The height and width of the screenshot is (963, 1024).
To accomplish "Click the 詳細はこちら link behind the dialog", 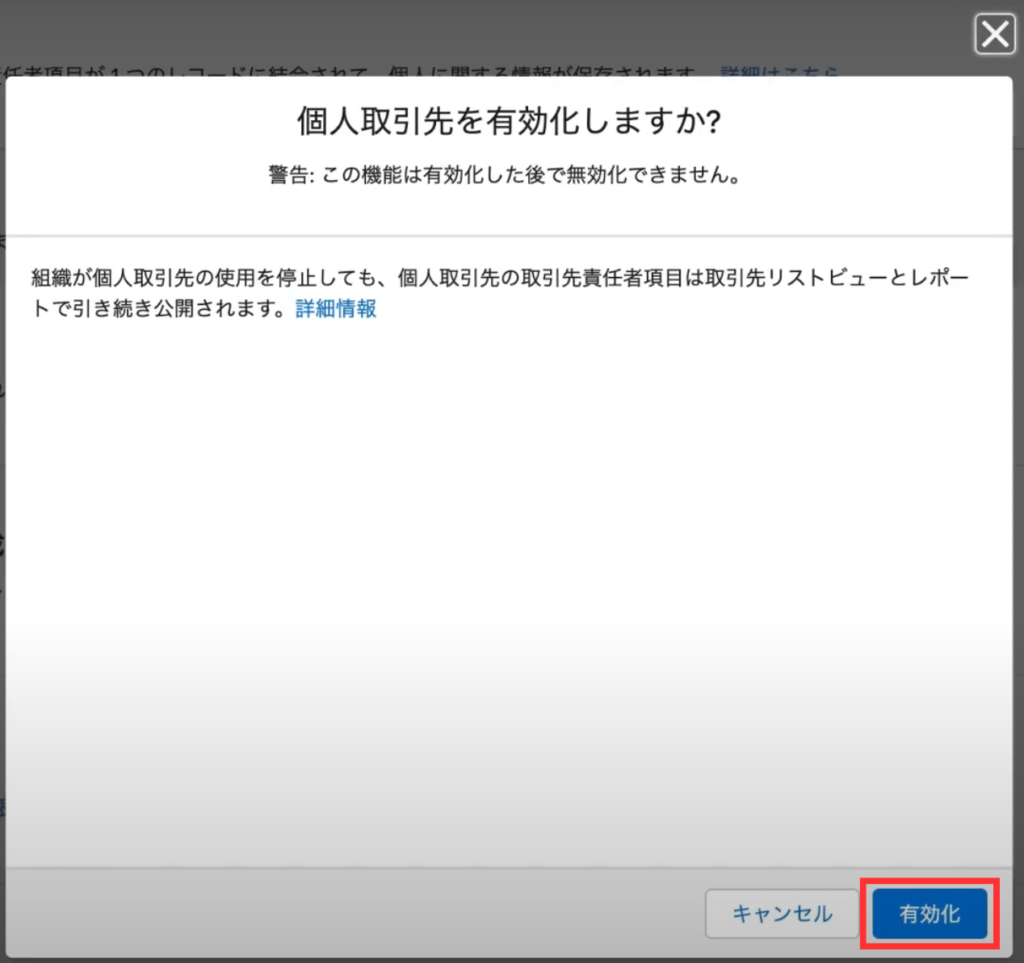I will click(778, 72).
